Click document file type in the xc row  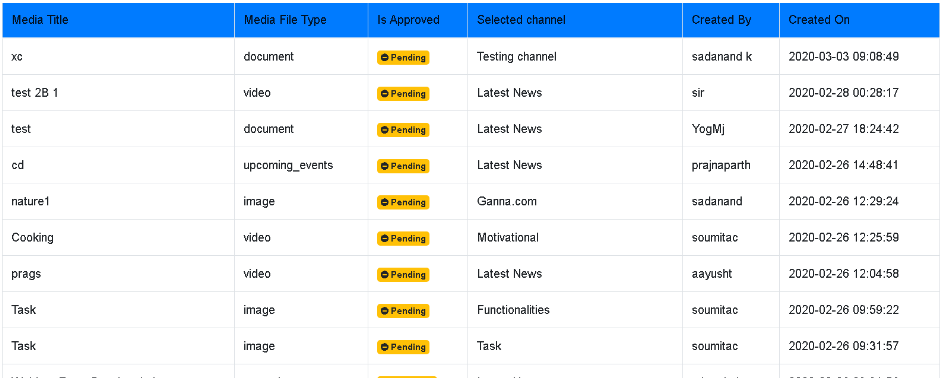click(269, 57)
